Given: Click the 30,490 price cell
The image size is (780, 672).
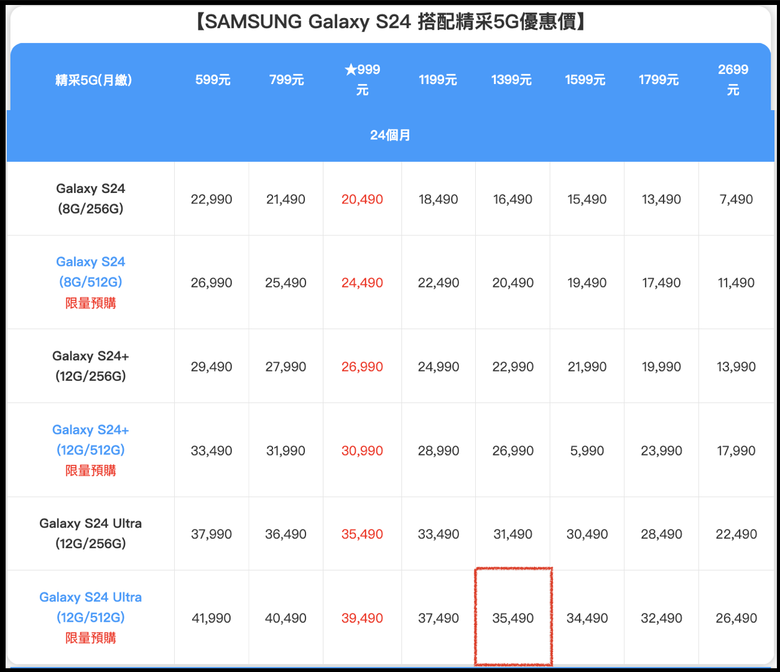Looking at the screenshot, I should tap(587, 535).
